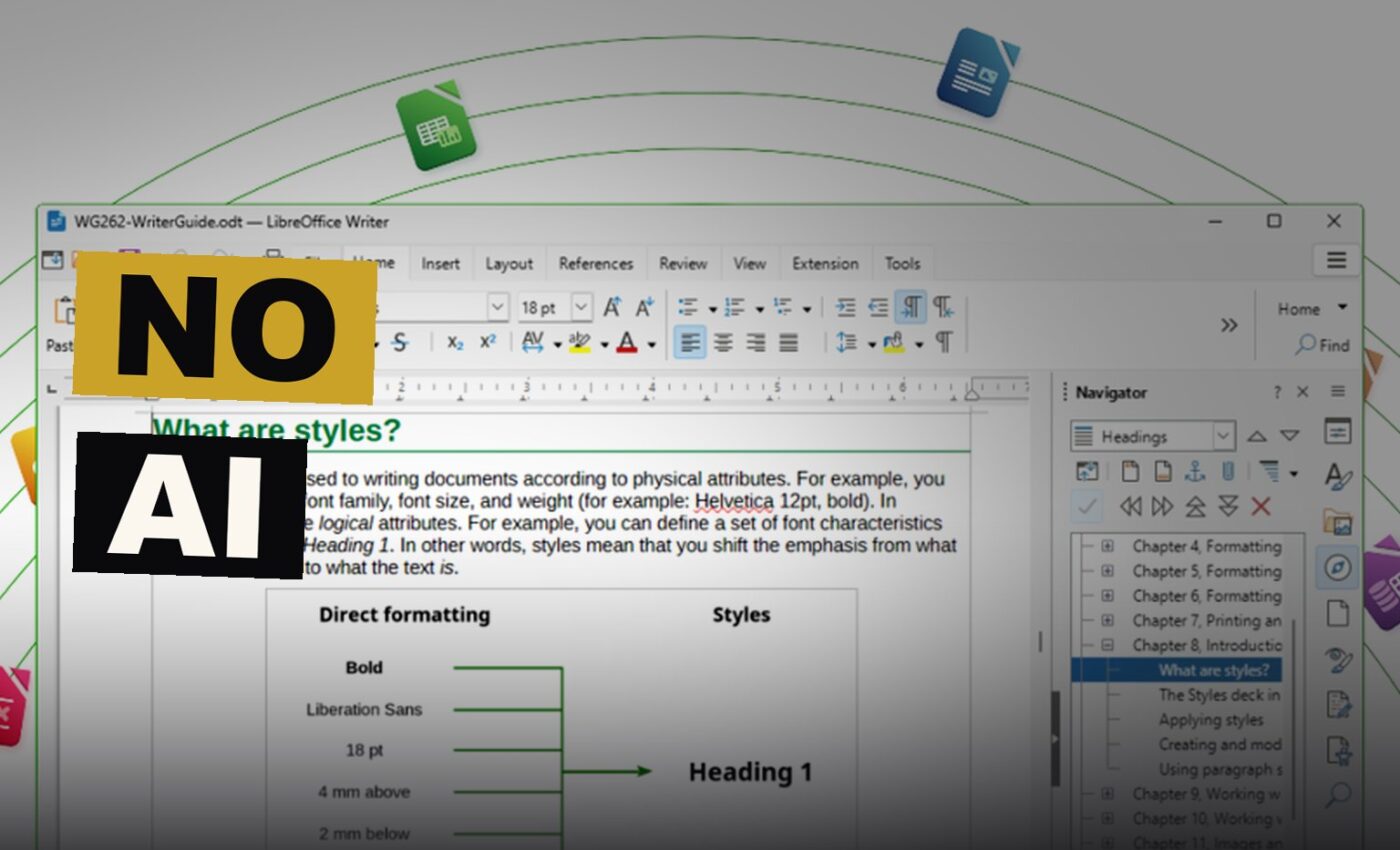The image size is (1400, 850).
Task: Open the highlighting color dropdown arrow
Action: pos(603,345)
